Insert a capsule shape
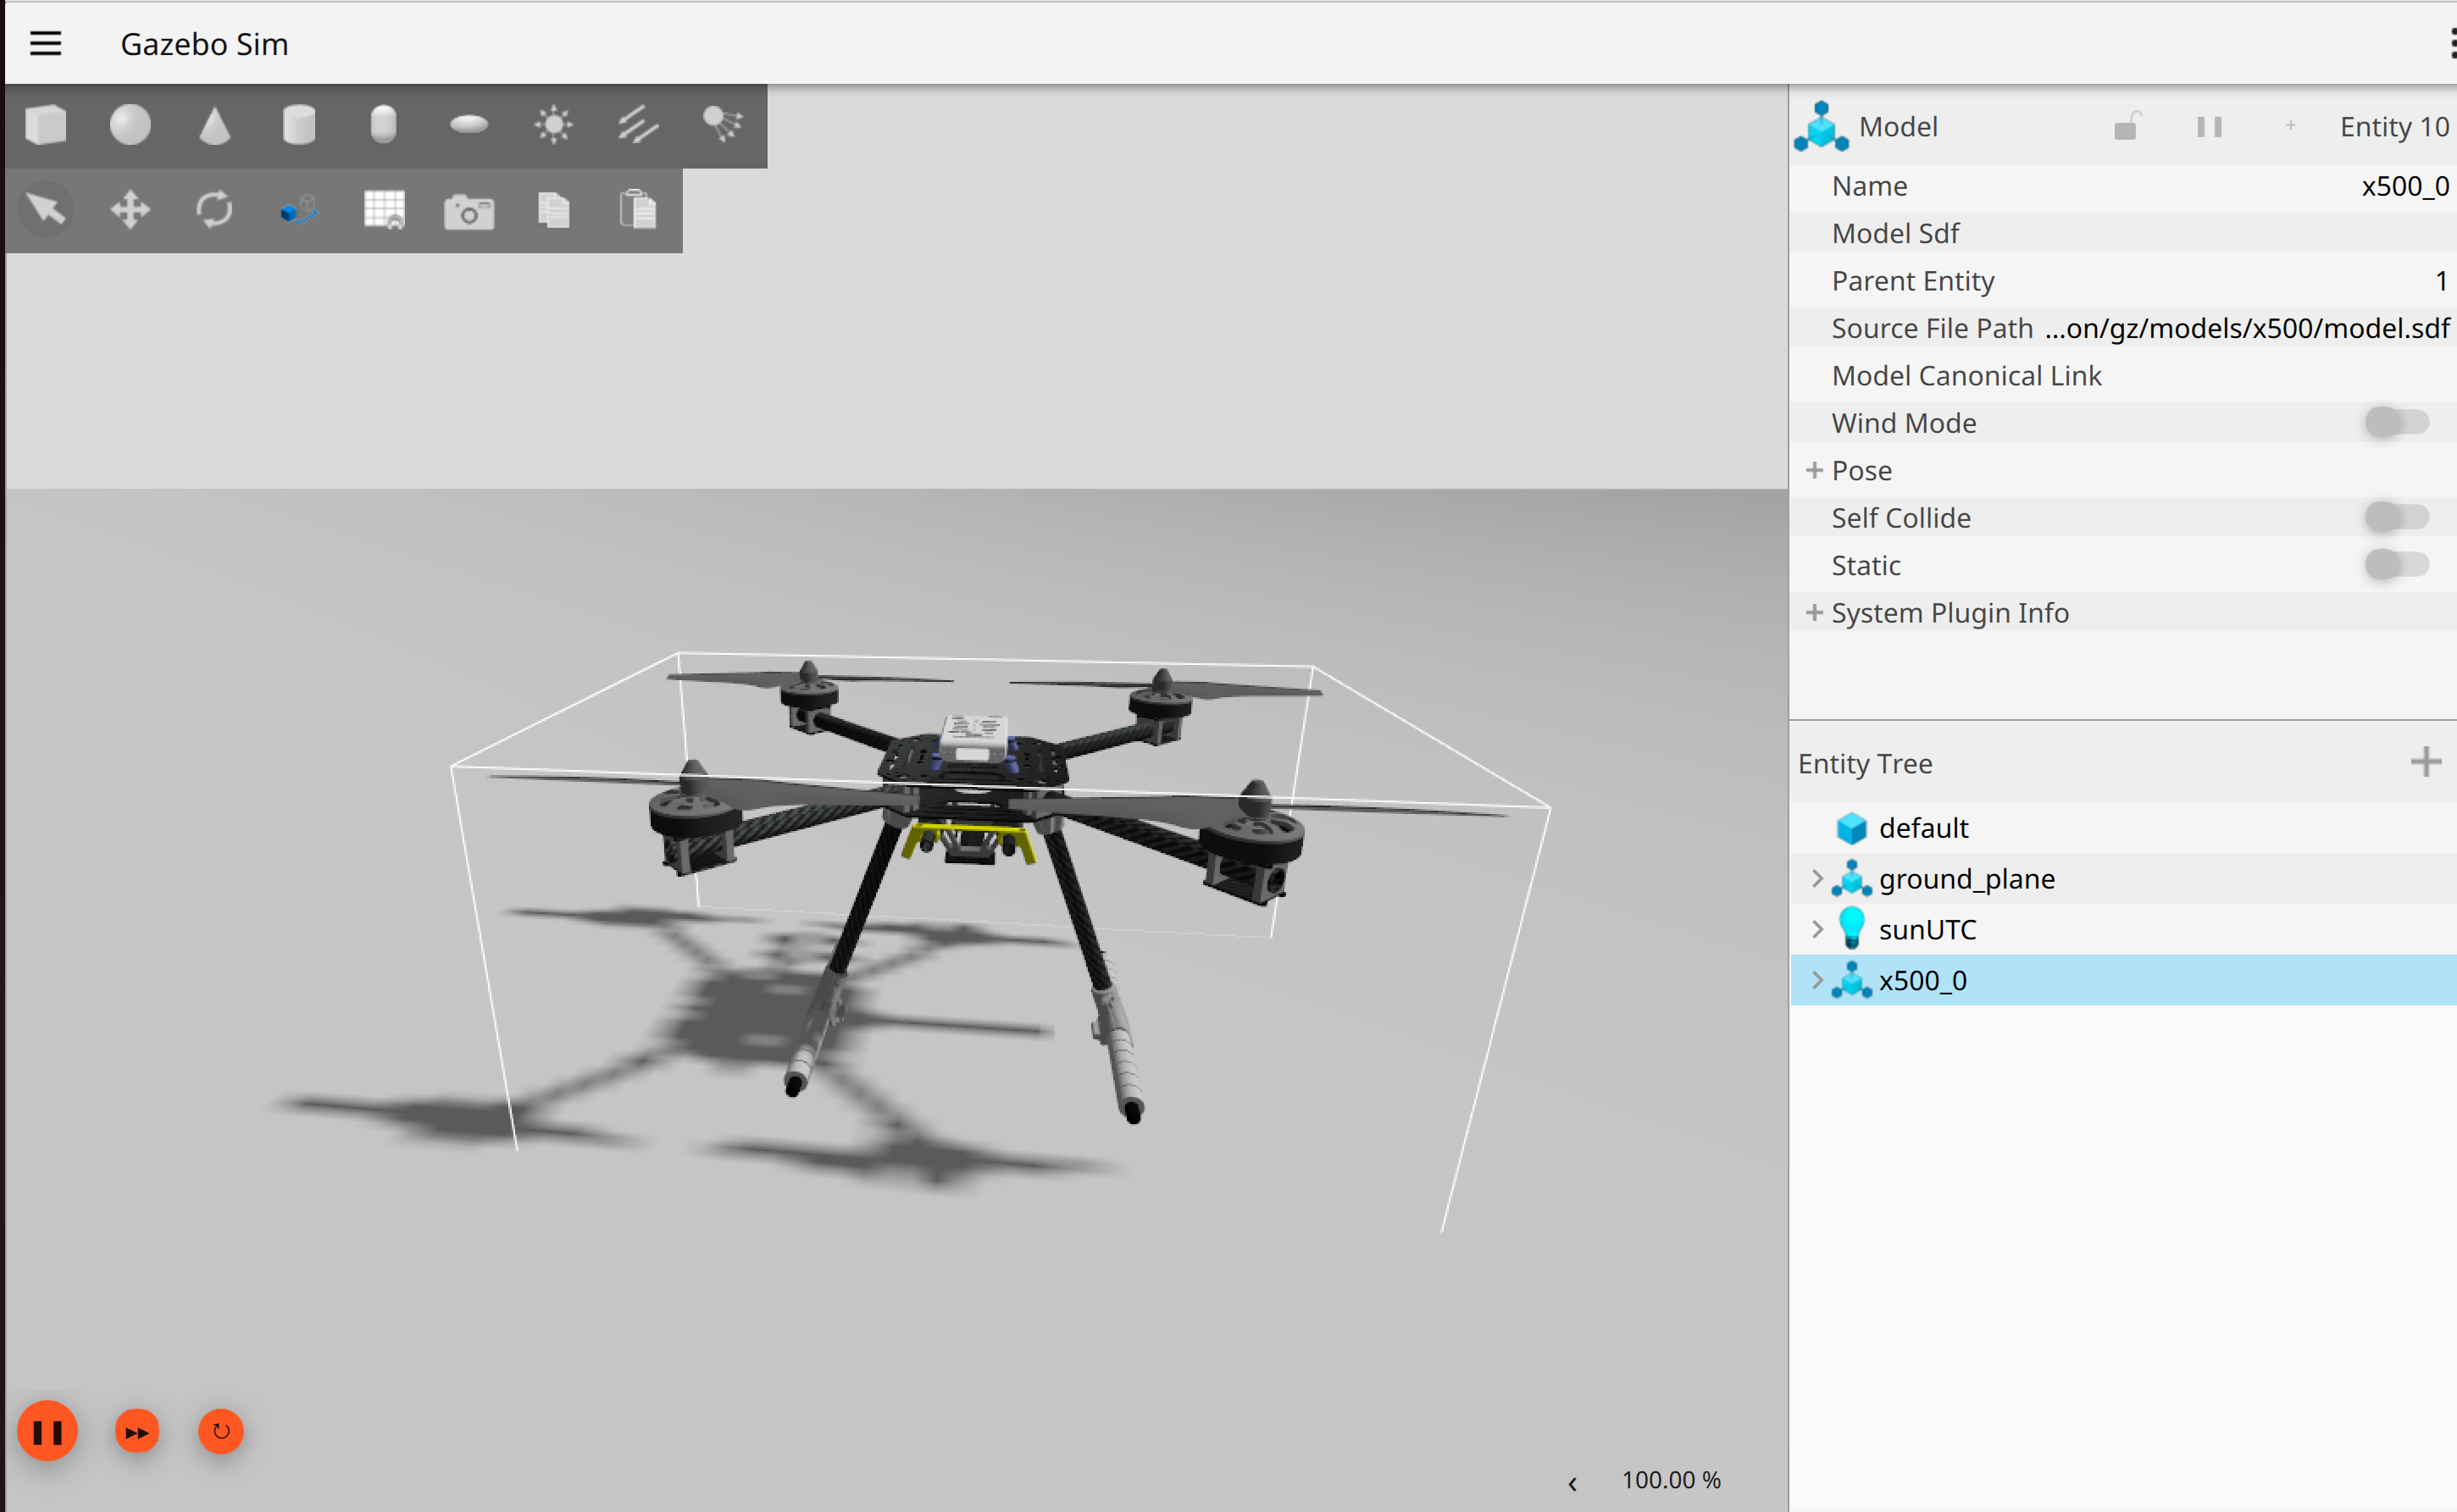This screenshot has height=1512, width=2457. pyautogui.click(x=383, y=126)
